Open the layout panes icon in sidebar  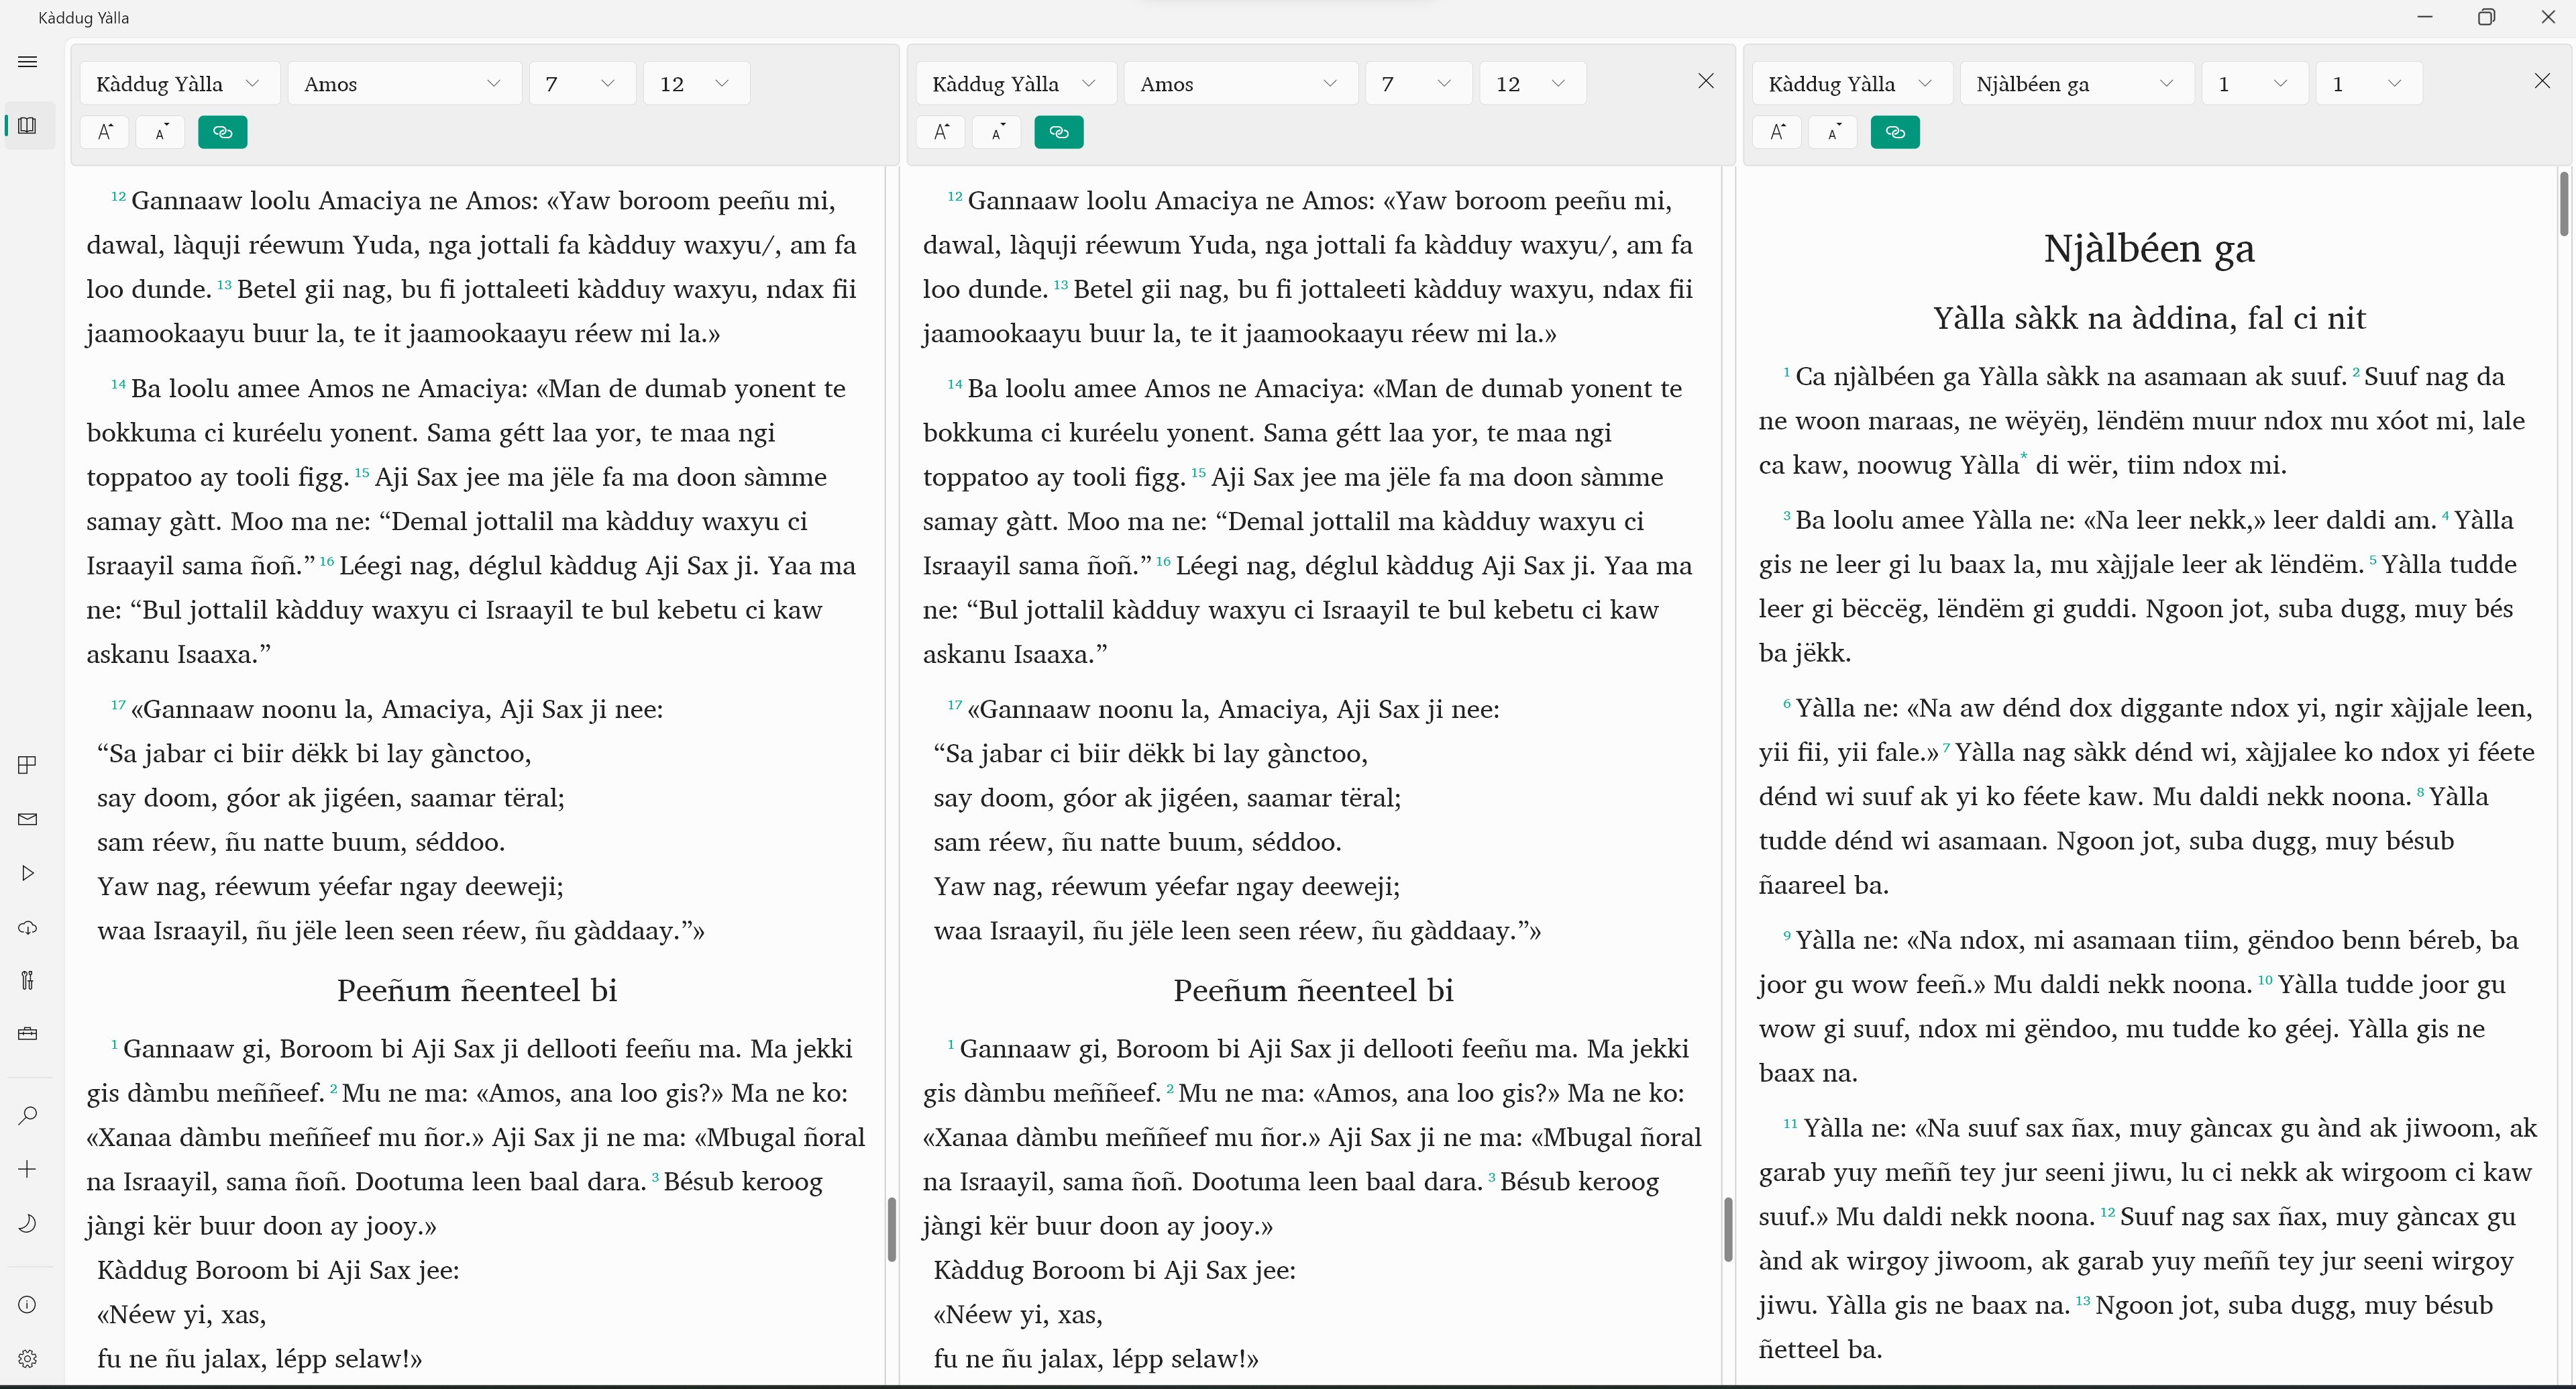pyautogui.click(x=28, y=765)
